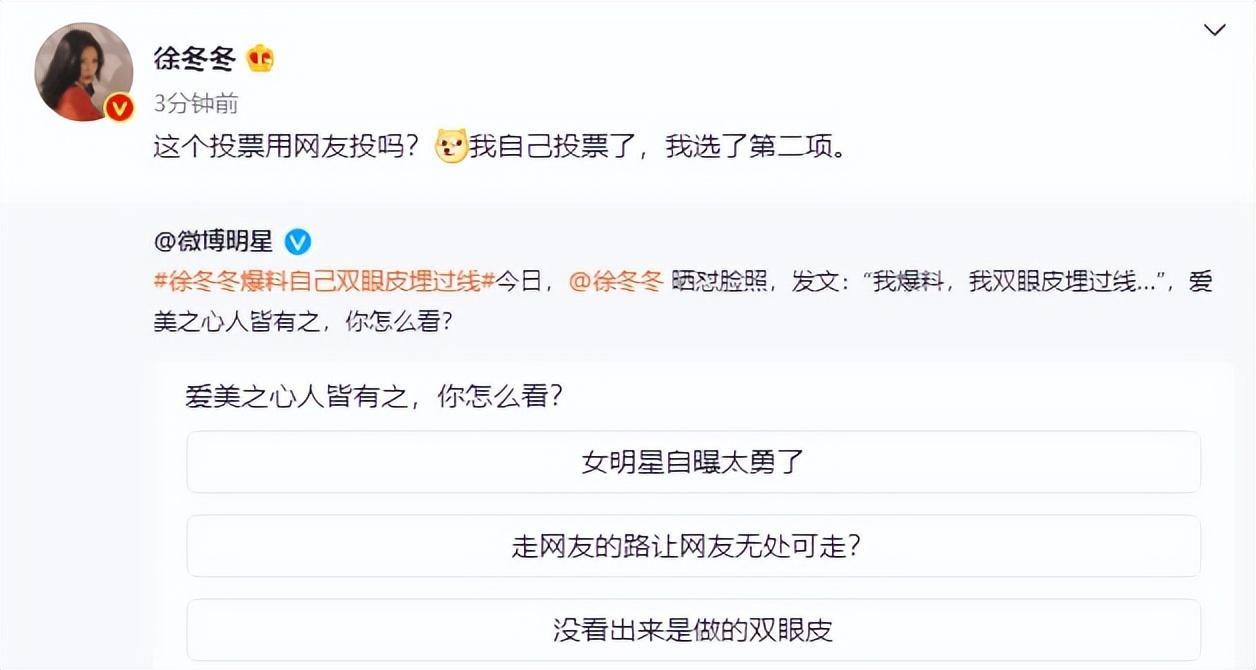Open 徐冬冬's profile avatar picture
The height and width of the screenshot is (670, 1256).
click(x=82, y=70)
